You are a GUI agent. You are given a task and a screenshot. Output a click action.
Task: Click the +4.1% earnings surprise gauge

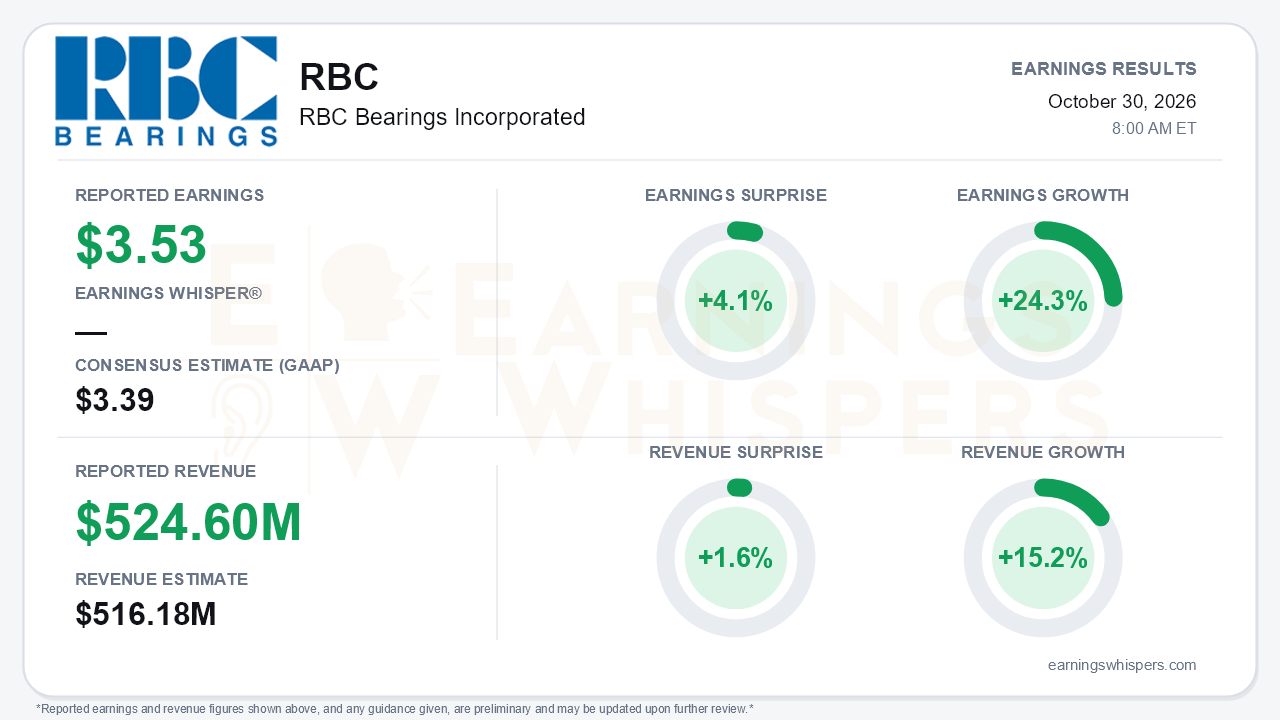tap(736, 301)
